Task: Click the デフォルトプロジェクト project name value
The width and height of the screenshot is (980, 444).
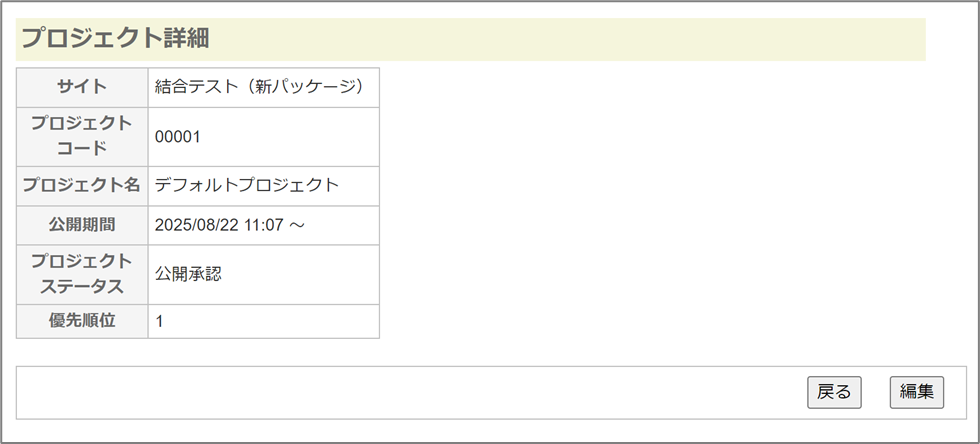Action: 247,185
